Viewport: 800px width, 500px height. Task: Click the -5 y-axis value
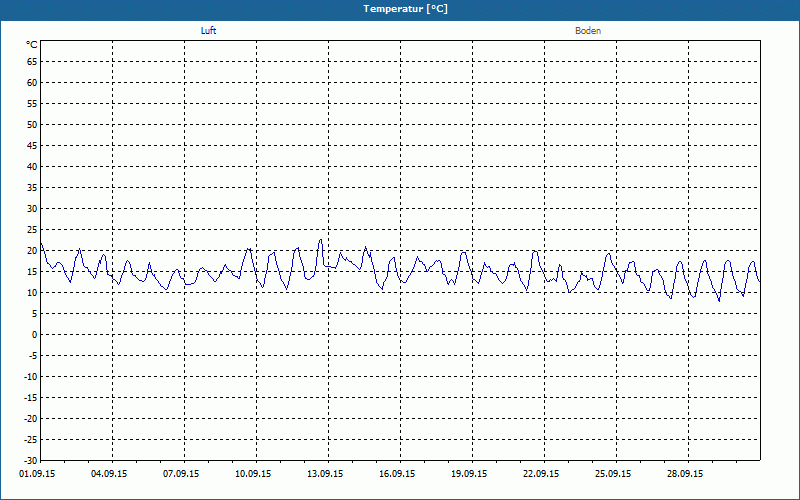point(33,356)
